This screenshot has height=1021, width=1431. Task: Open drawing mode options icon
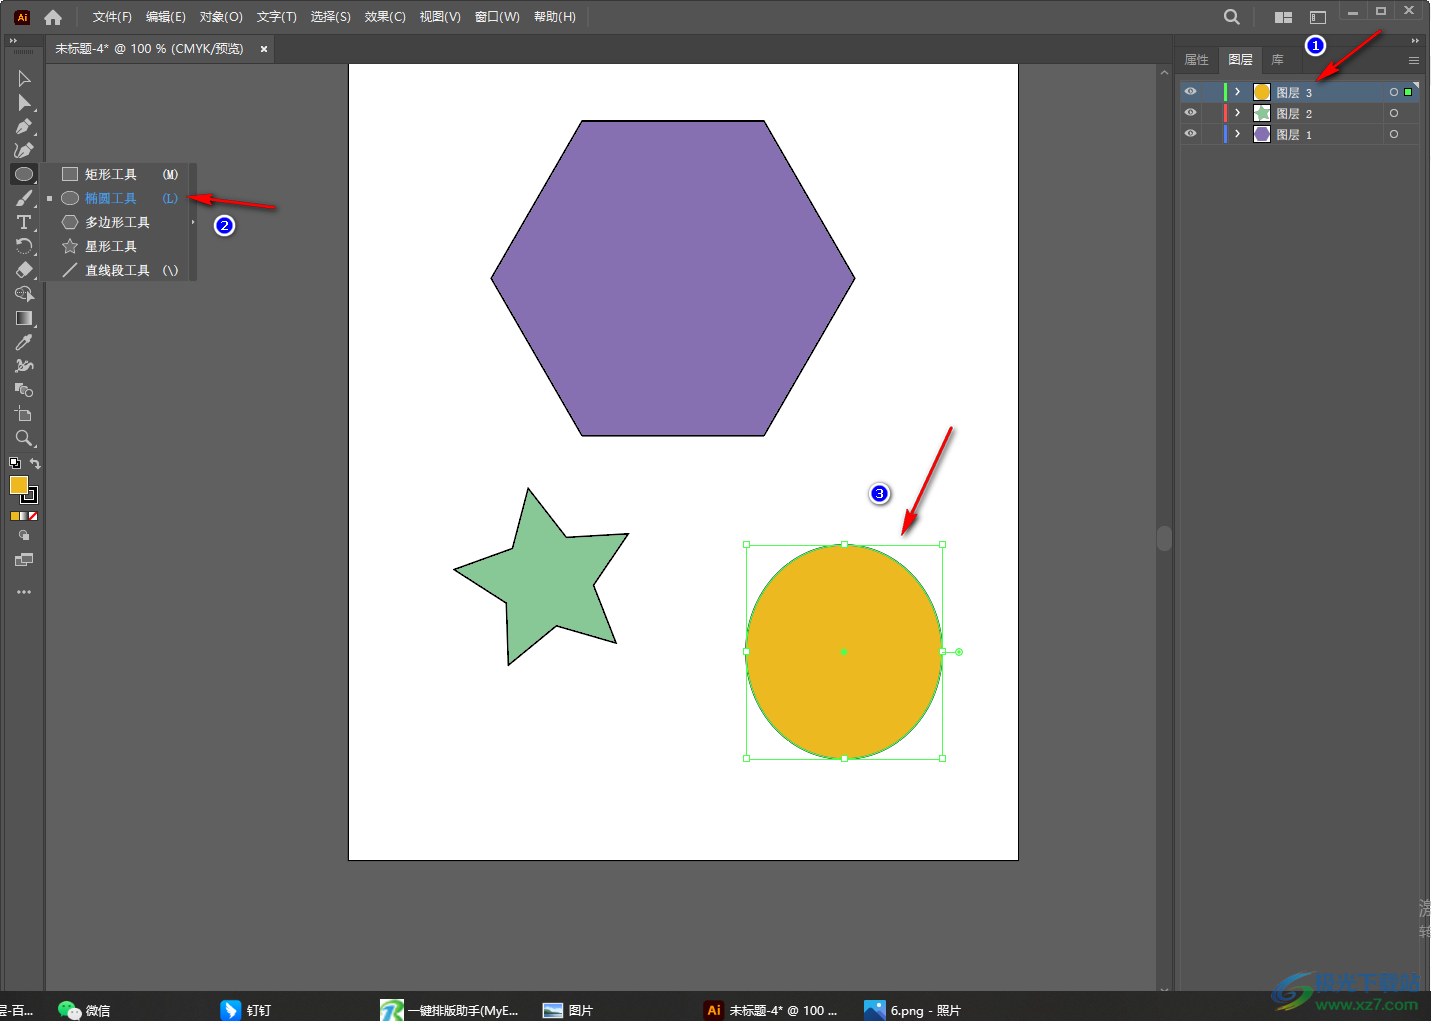[24, 536]
